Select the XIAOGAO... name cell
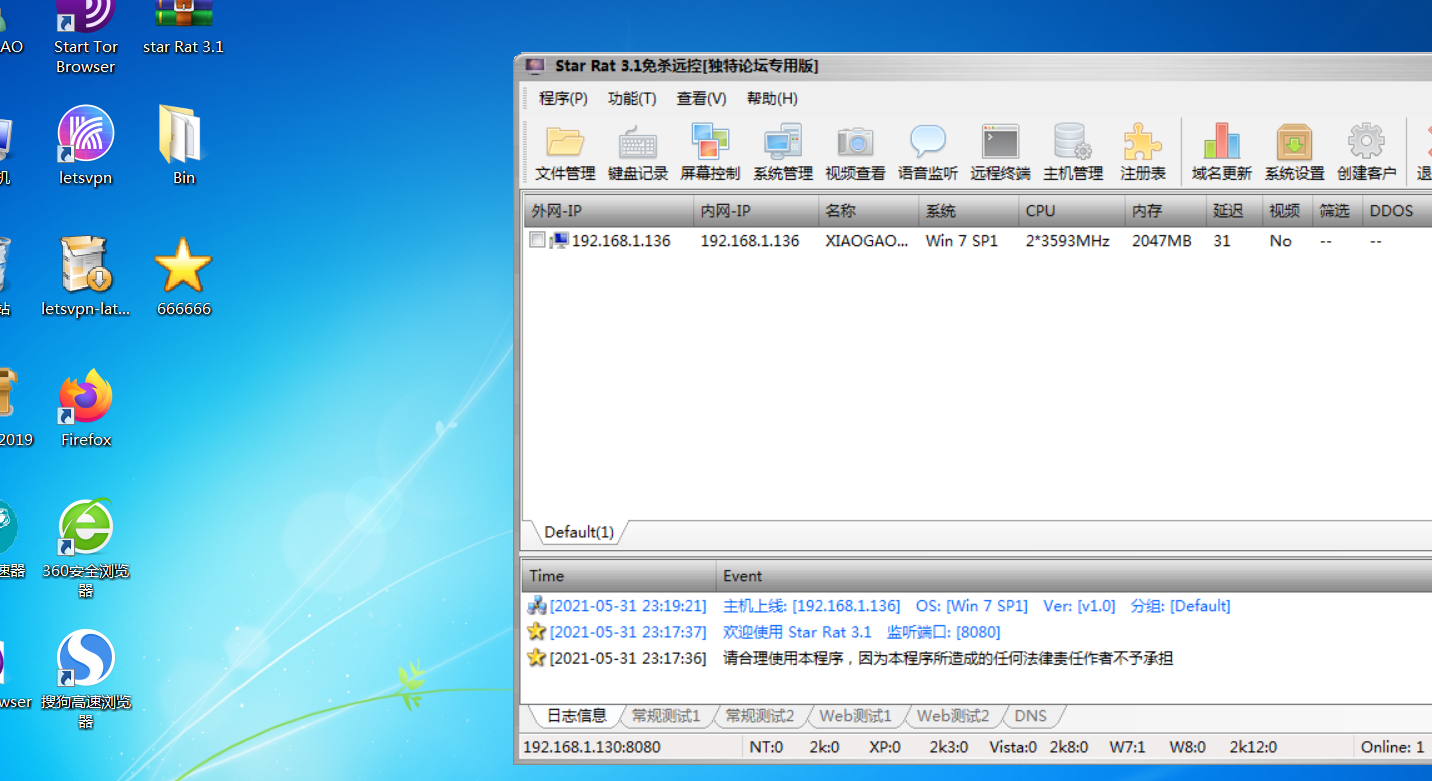Viewport: 1432px width, 781px height. tap(867, 241)
